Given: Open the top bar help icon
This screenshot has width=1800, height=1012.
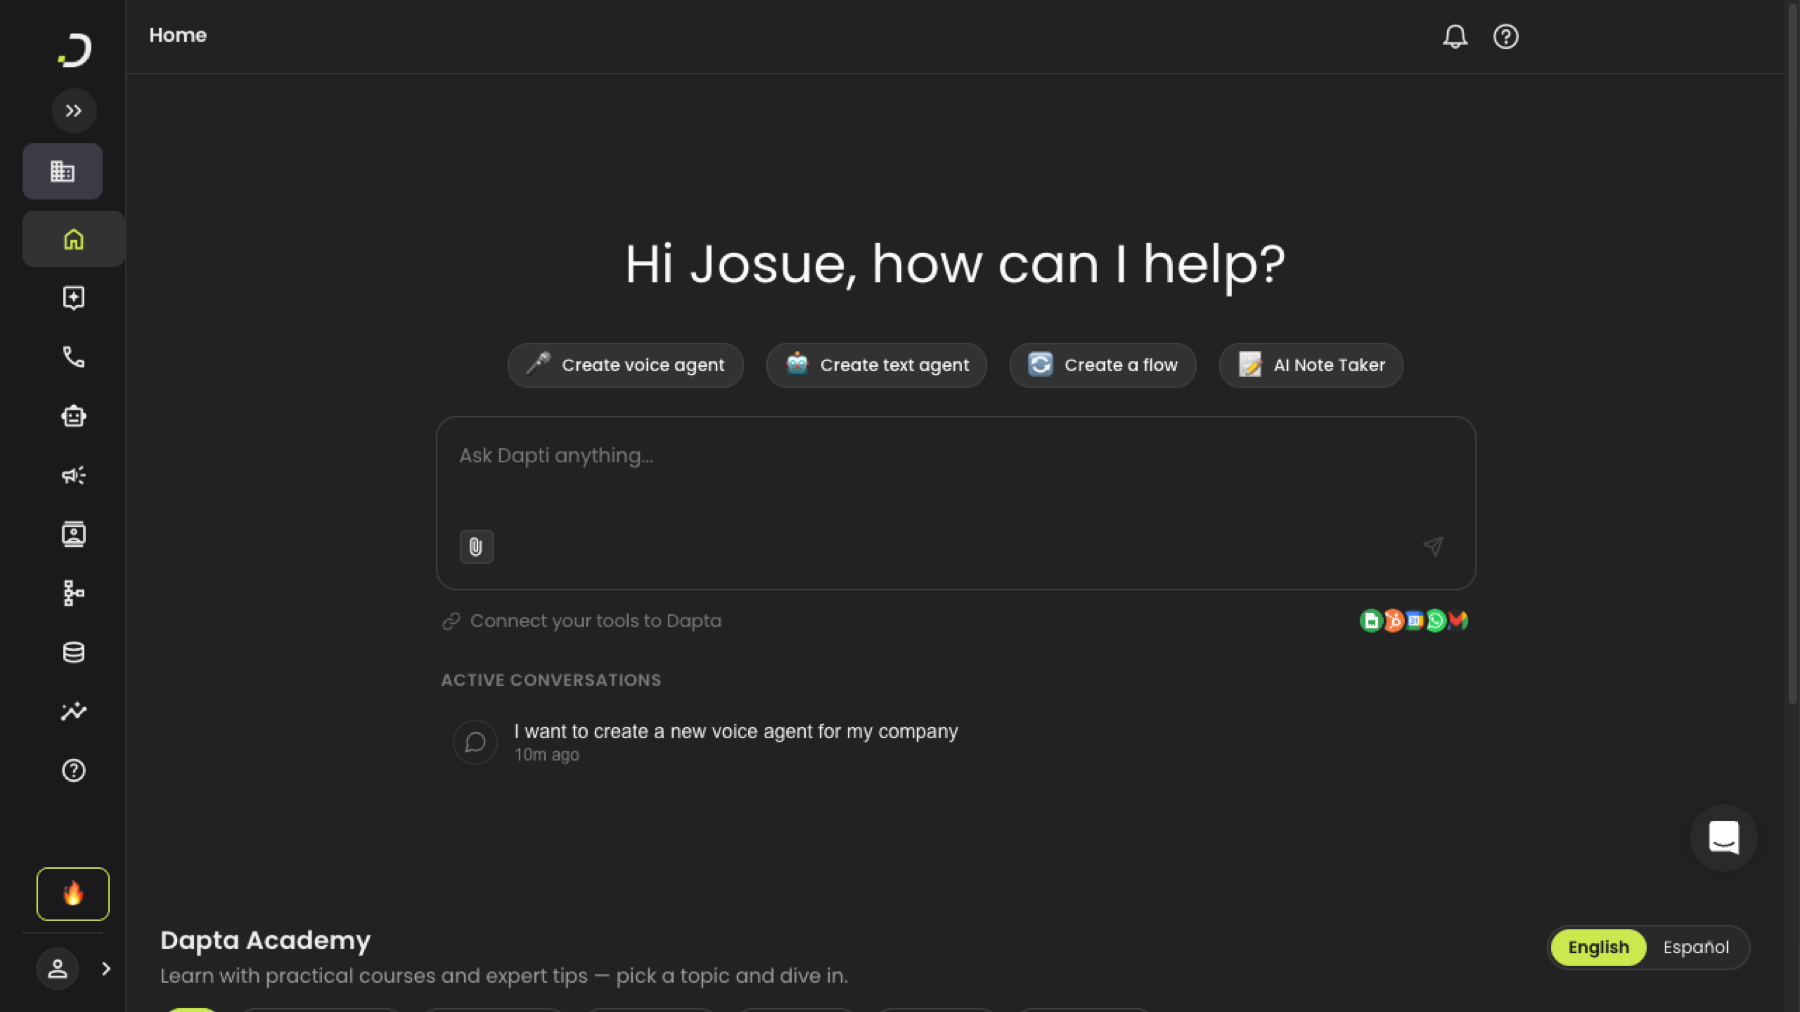Looking at the screenshot, I should 1506,37.
